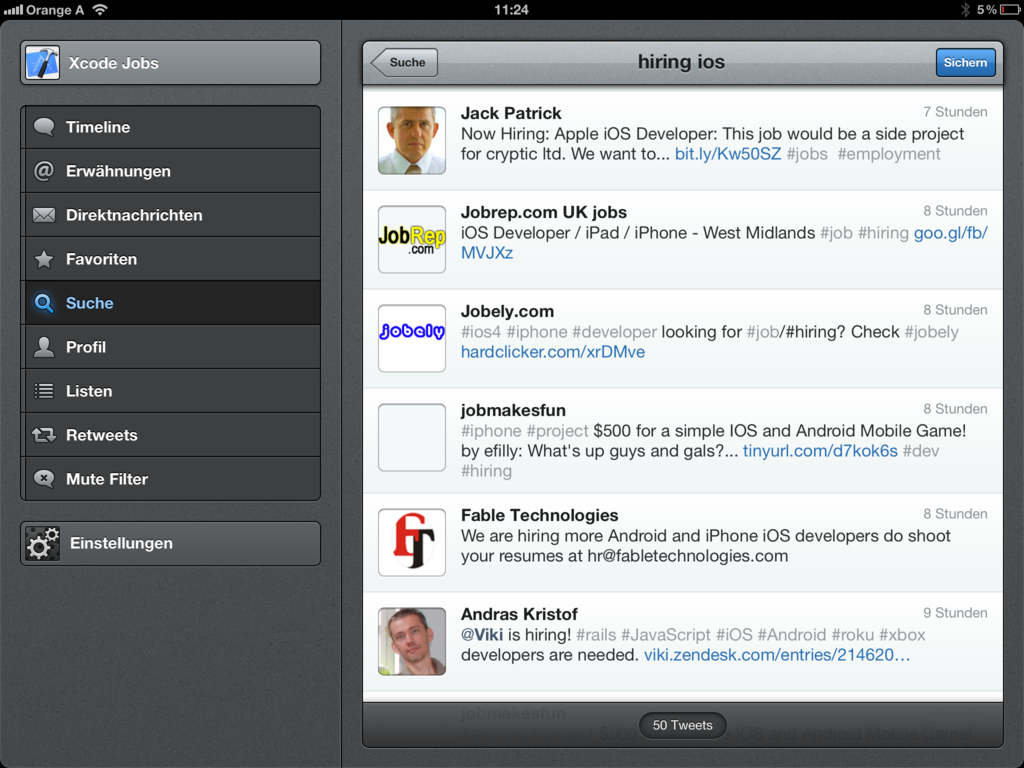1024x768 pixels.
Task: Tap the #employment hashtag
Action: tap(888, 154)
